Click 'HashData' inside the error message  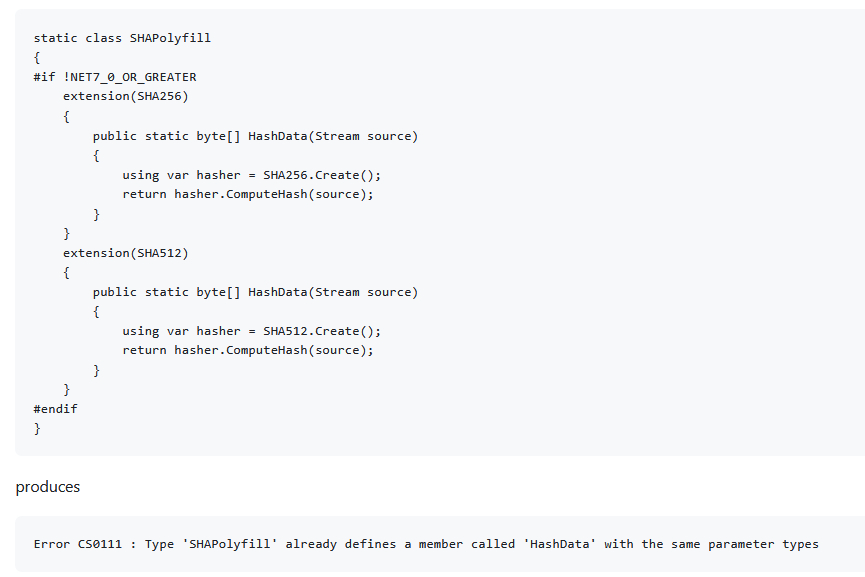552,544
